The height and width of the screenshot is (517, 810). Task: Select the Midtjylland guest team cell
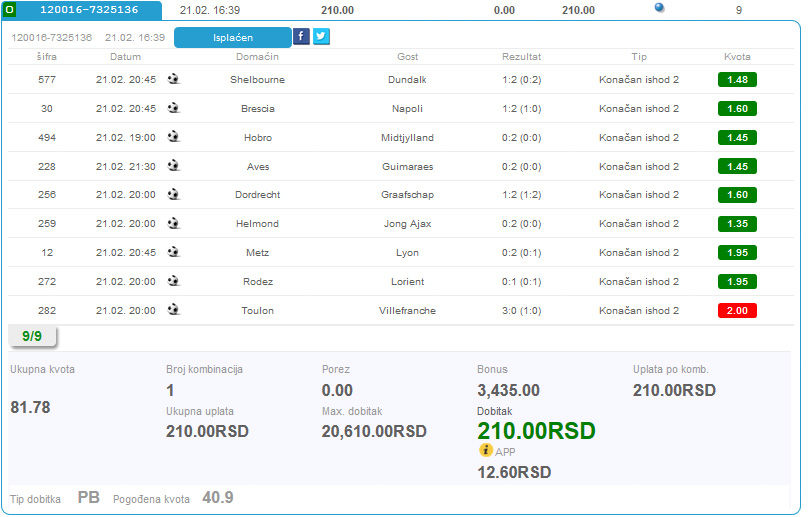408,137
